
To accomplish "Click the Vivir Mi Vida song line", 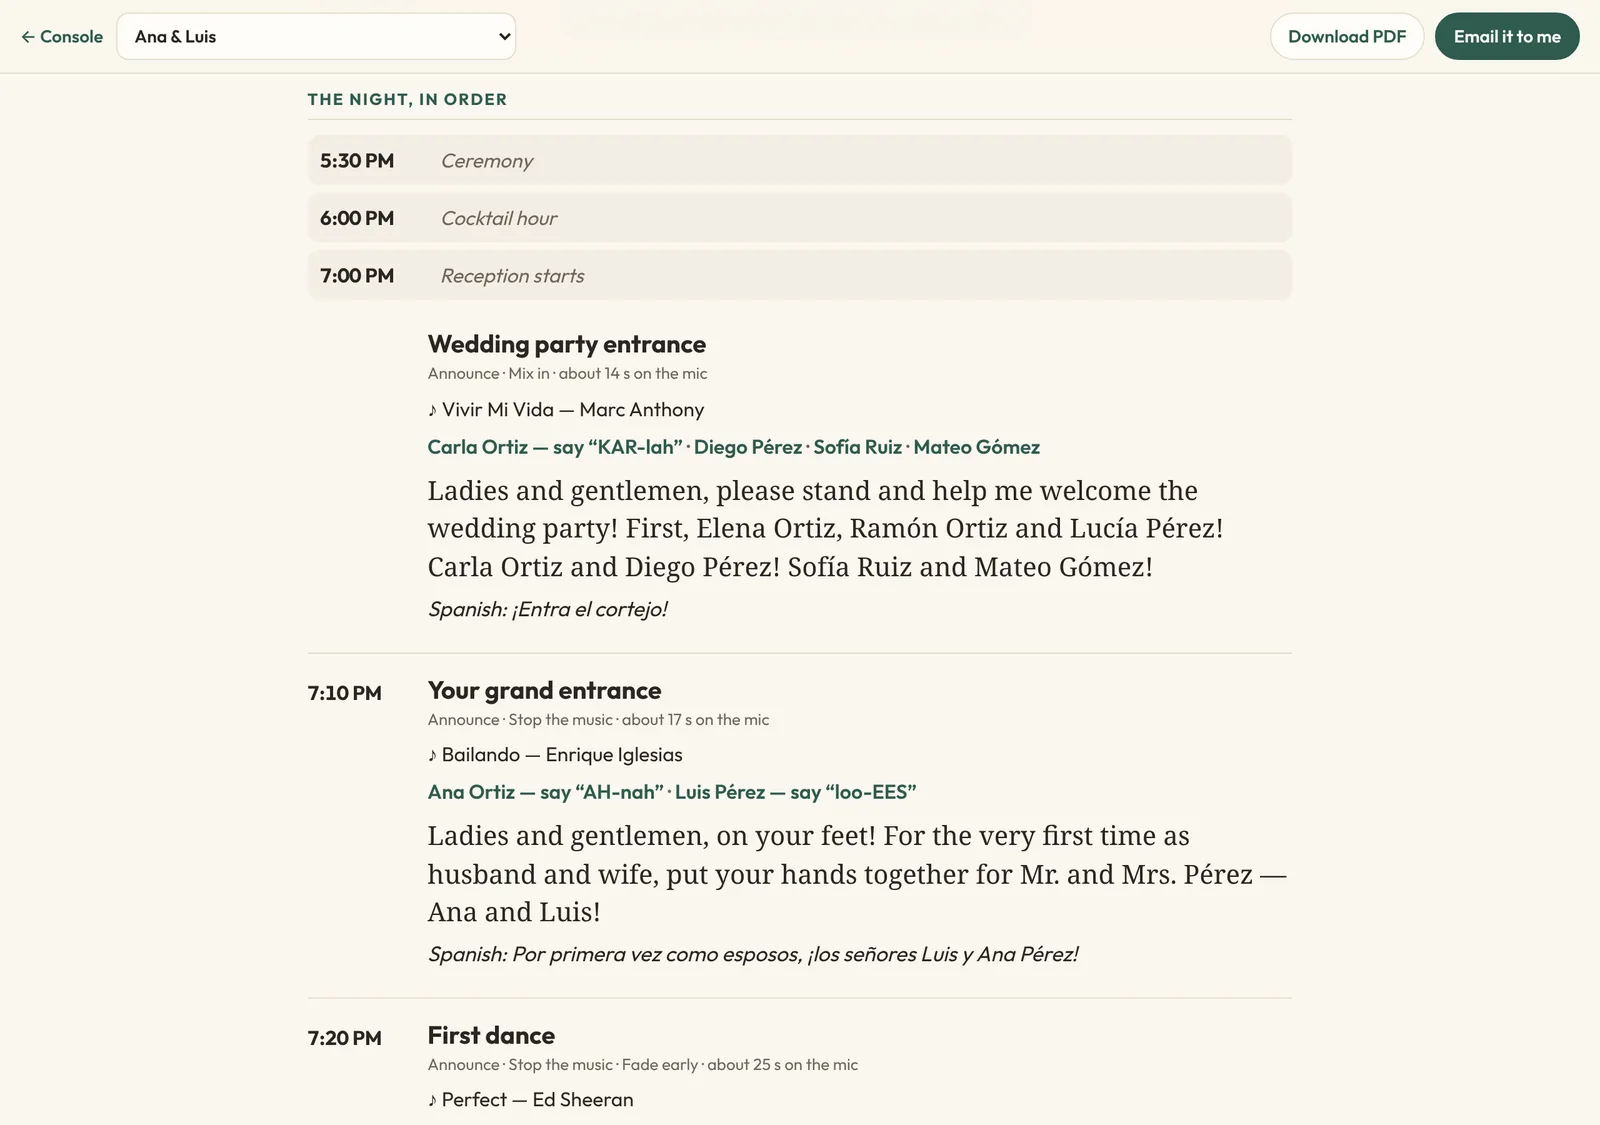I will [566, 409].
